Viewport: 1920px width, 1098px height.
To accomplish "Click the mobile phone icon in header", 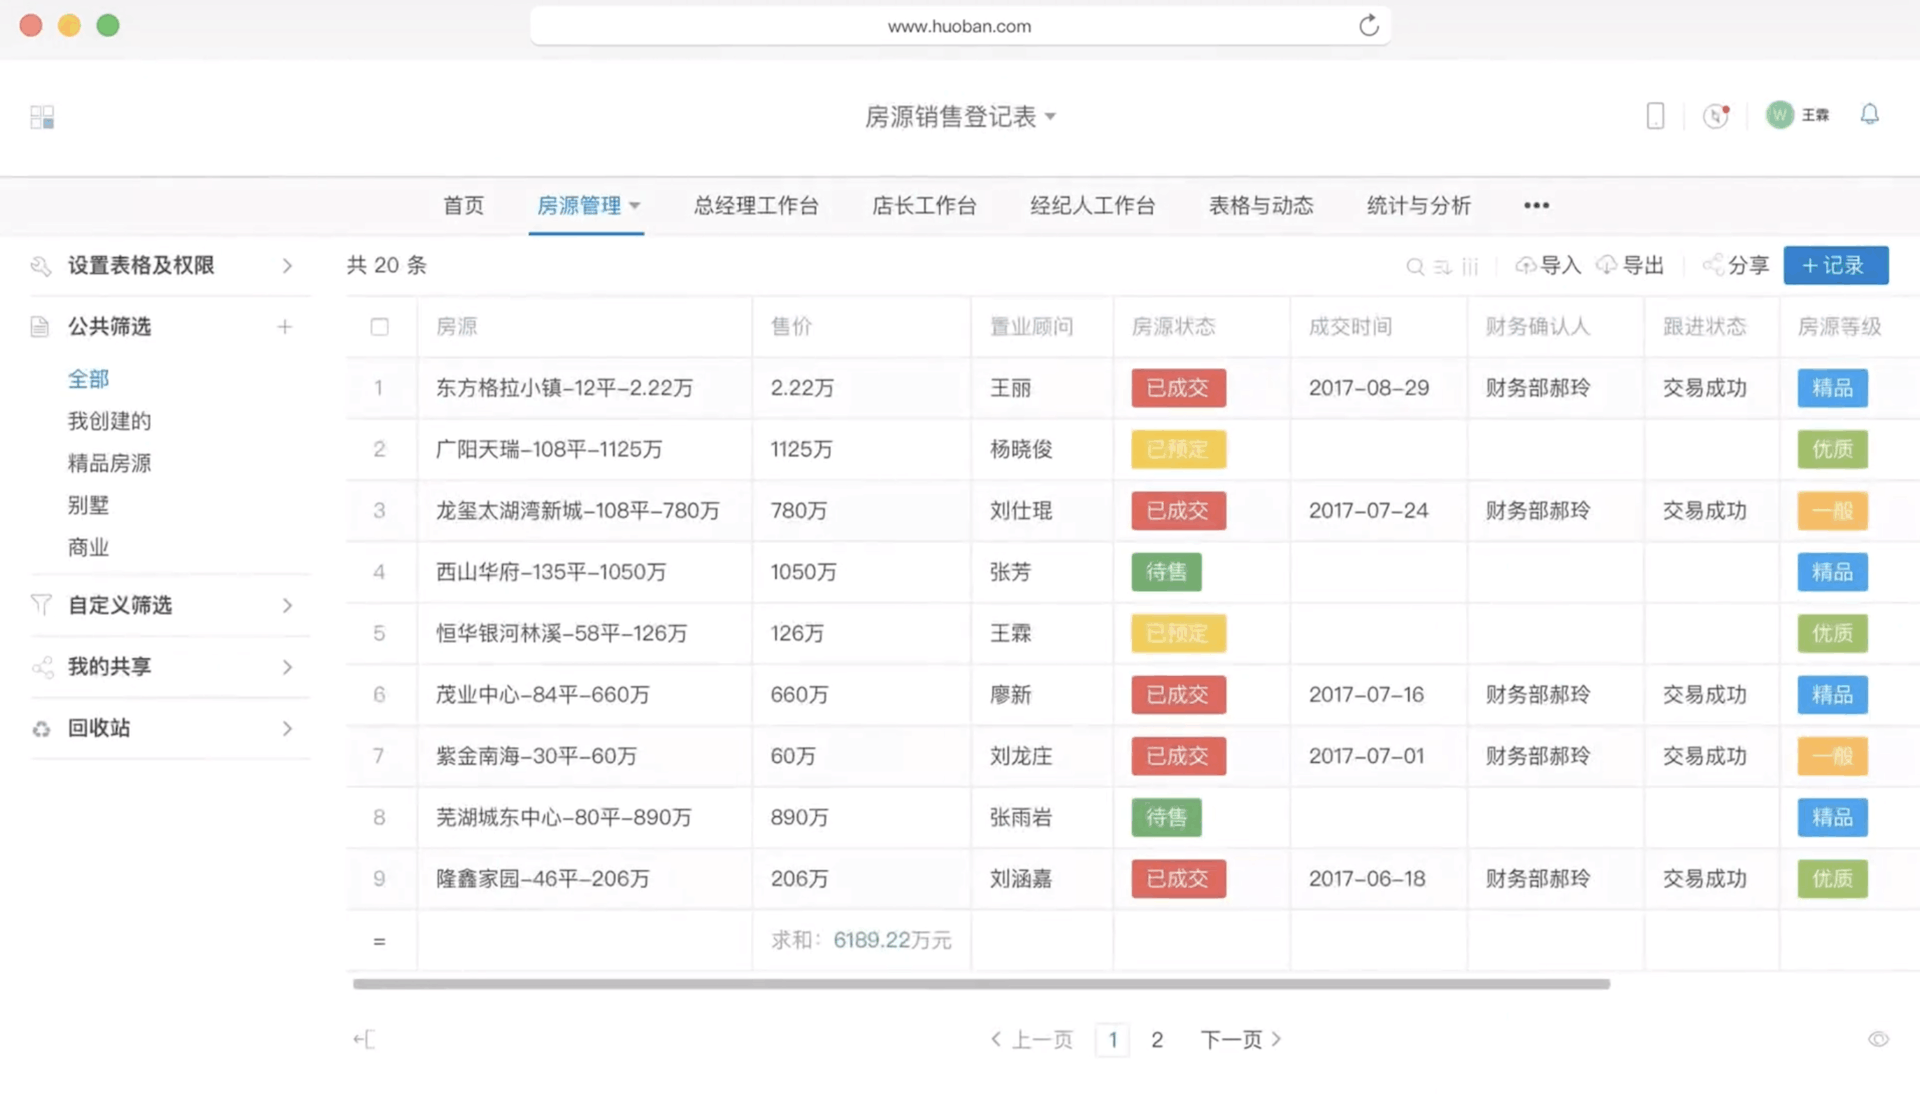I will [x=1655, y=116].
